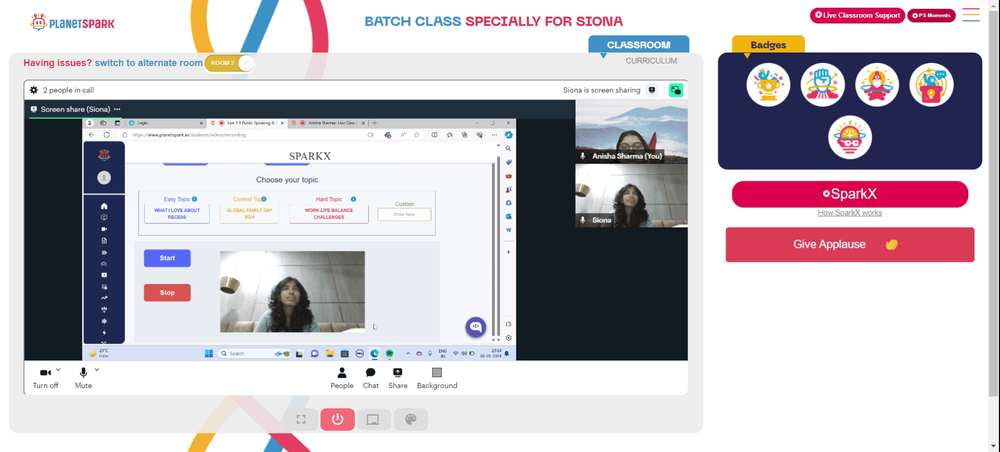Click the PlanetSpark logo
The height and width of the screenshot is (452, 1000).
click(73, 22)
